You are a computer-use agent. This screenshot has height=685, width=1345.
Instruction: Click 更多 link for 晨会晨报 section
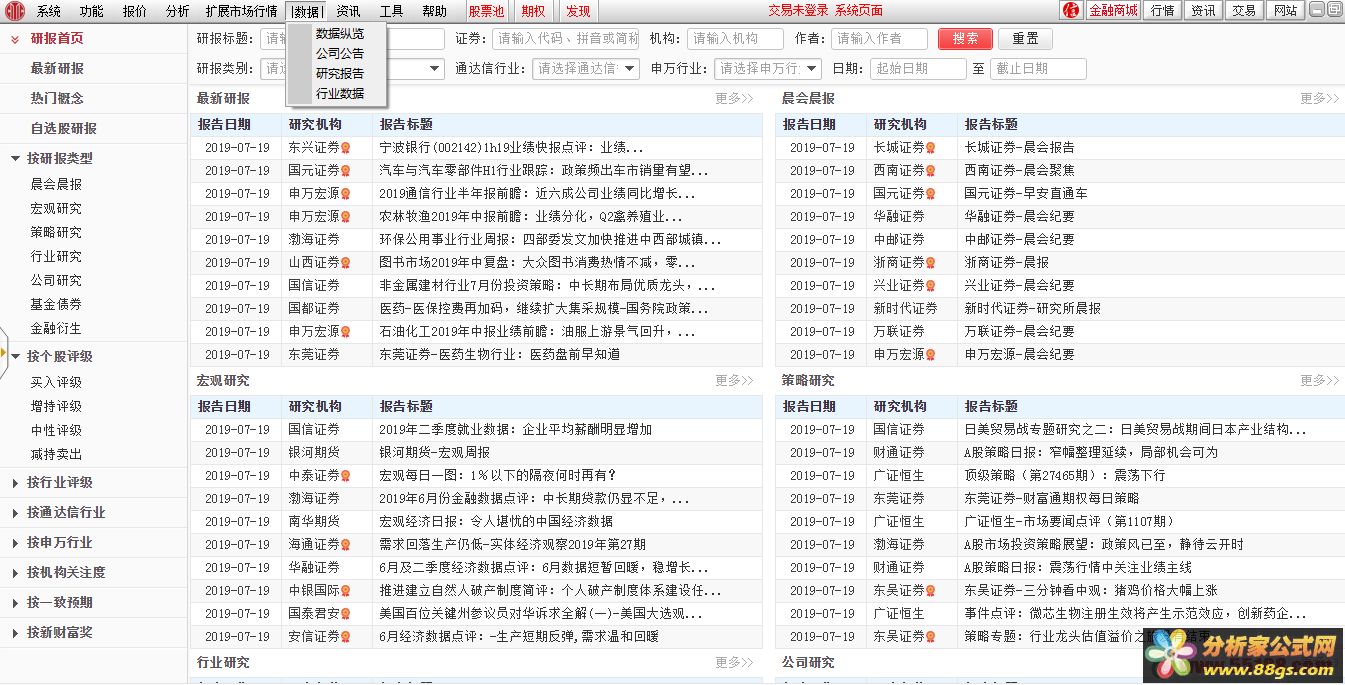click(x=1319, y=99)
